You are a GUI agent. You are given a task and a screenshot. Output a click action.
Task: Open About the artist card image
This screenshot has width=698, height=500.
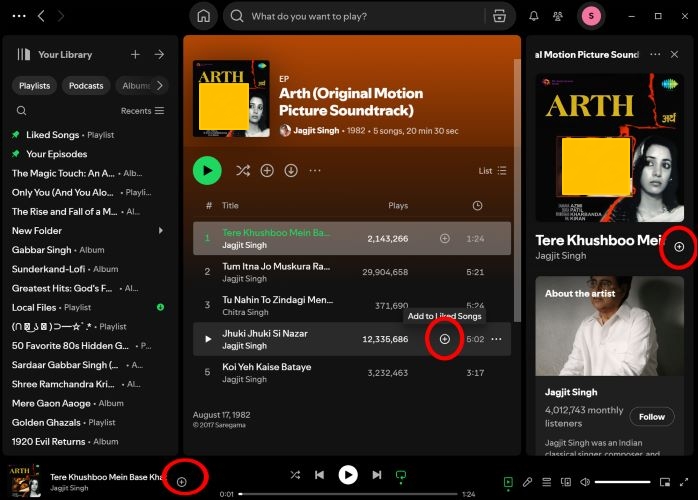click(609, 326)
